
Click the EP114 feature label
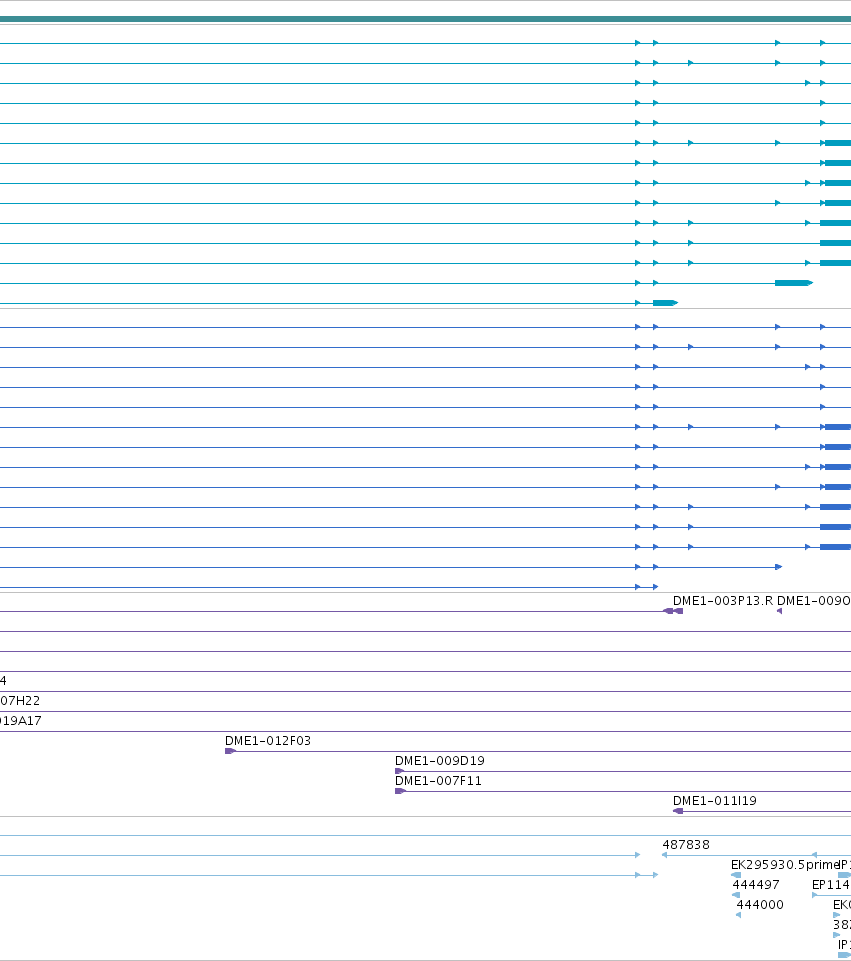pyautogui.click(x=830, y=884)
